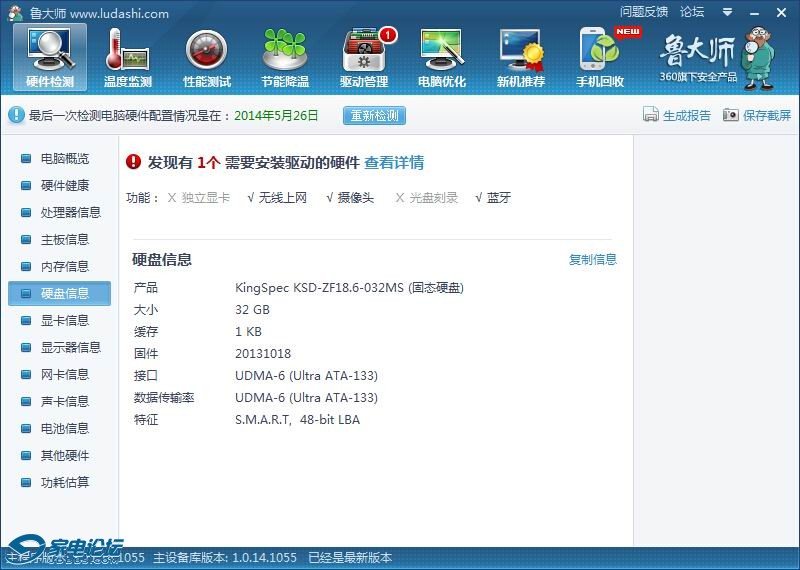
Task: Click feature value S.M.A.R.T, 48-bit LBA
Action: tap(297, 419)
